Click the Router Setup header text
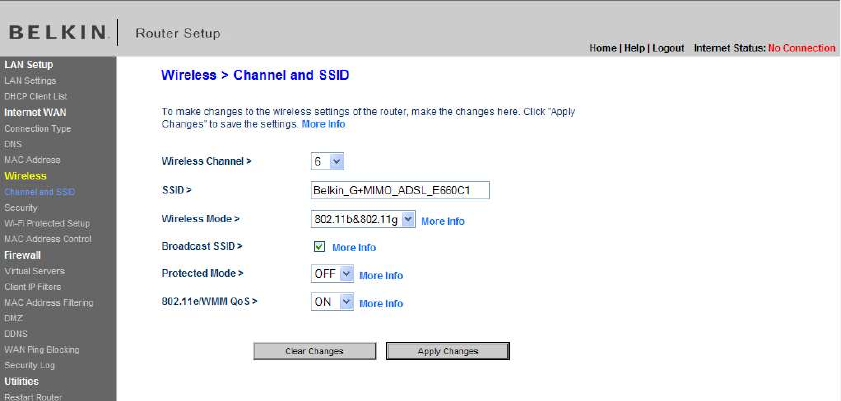841x401 pixels. [178, 33]
